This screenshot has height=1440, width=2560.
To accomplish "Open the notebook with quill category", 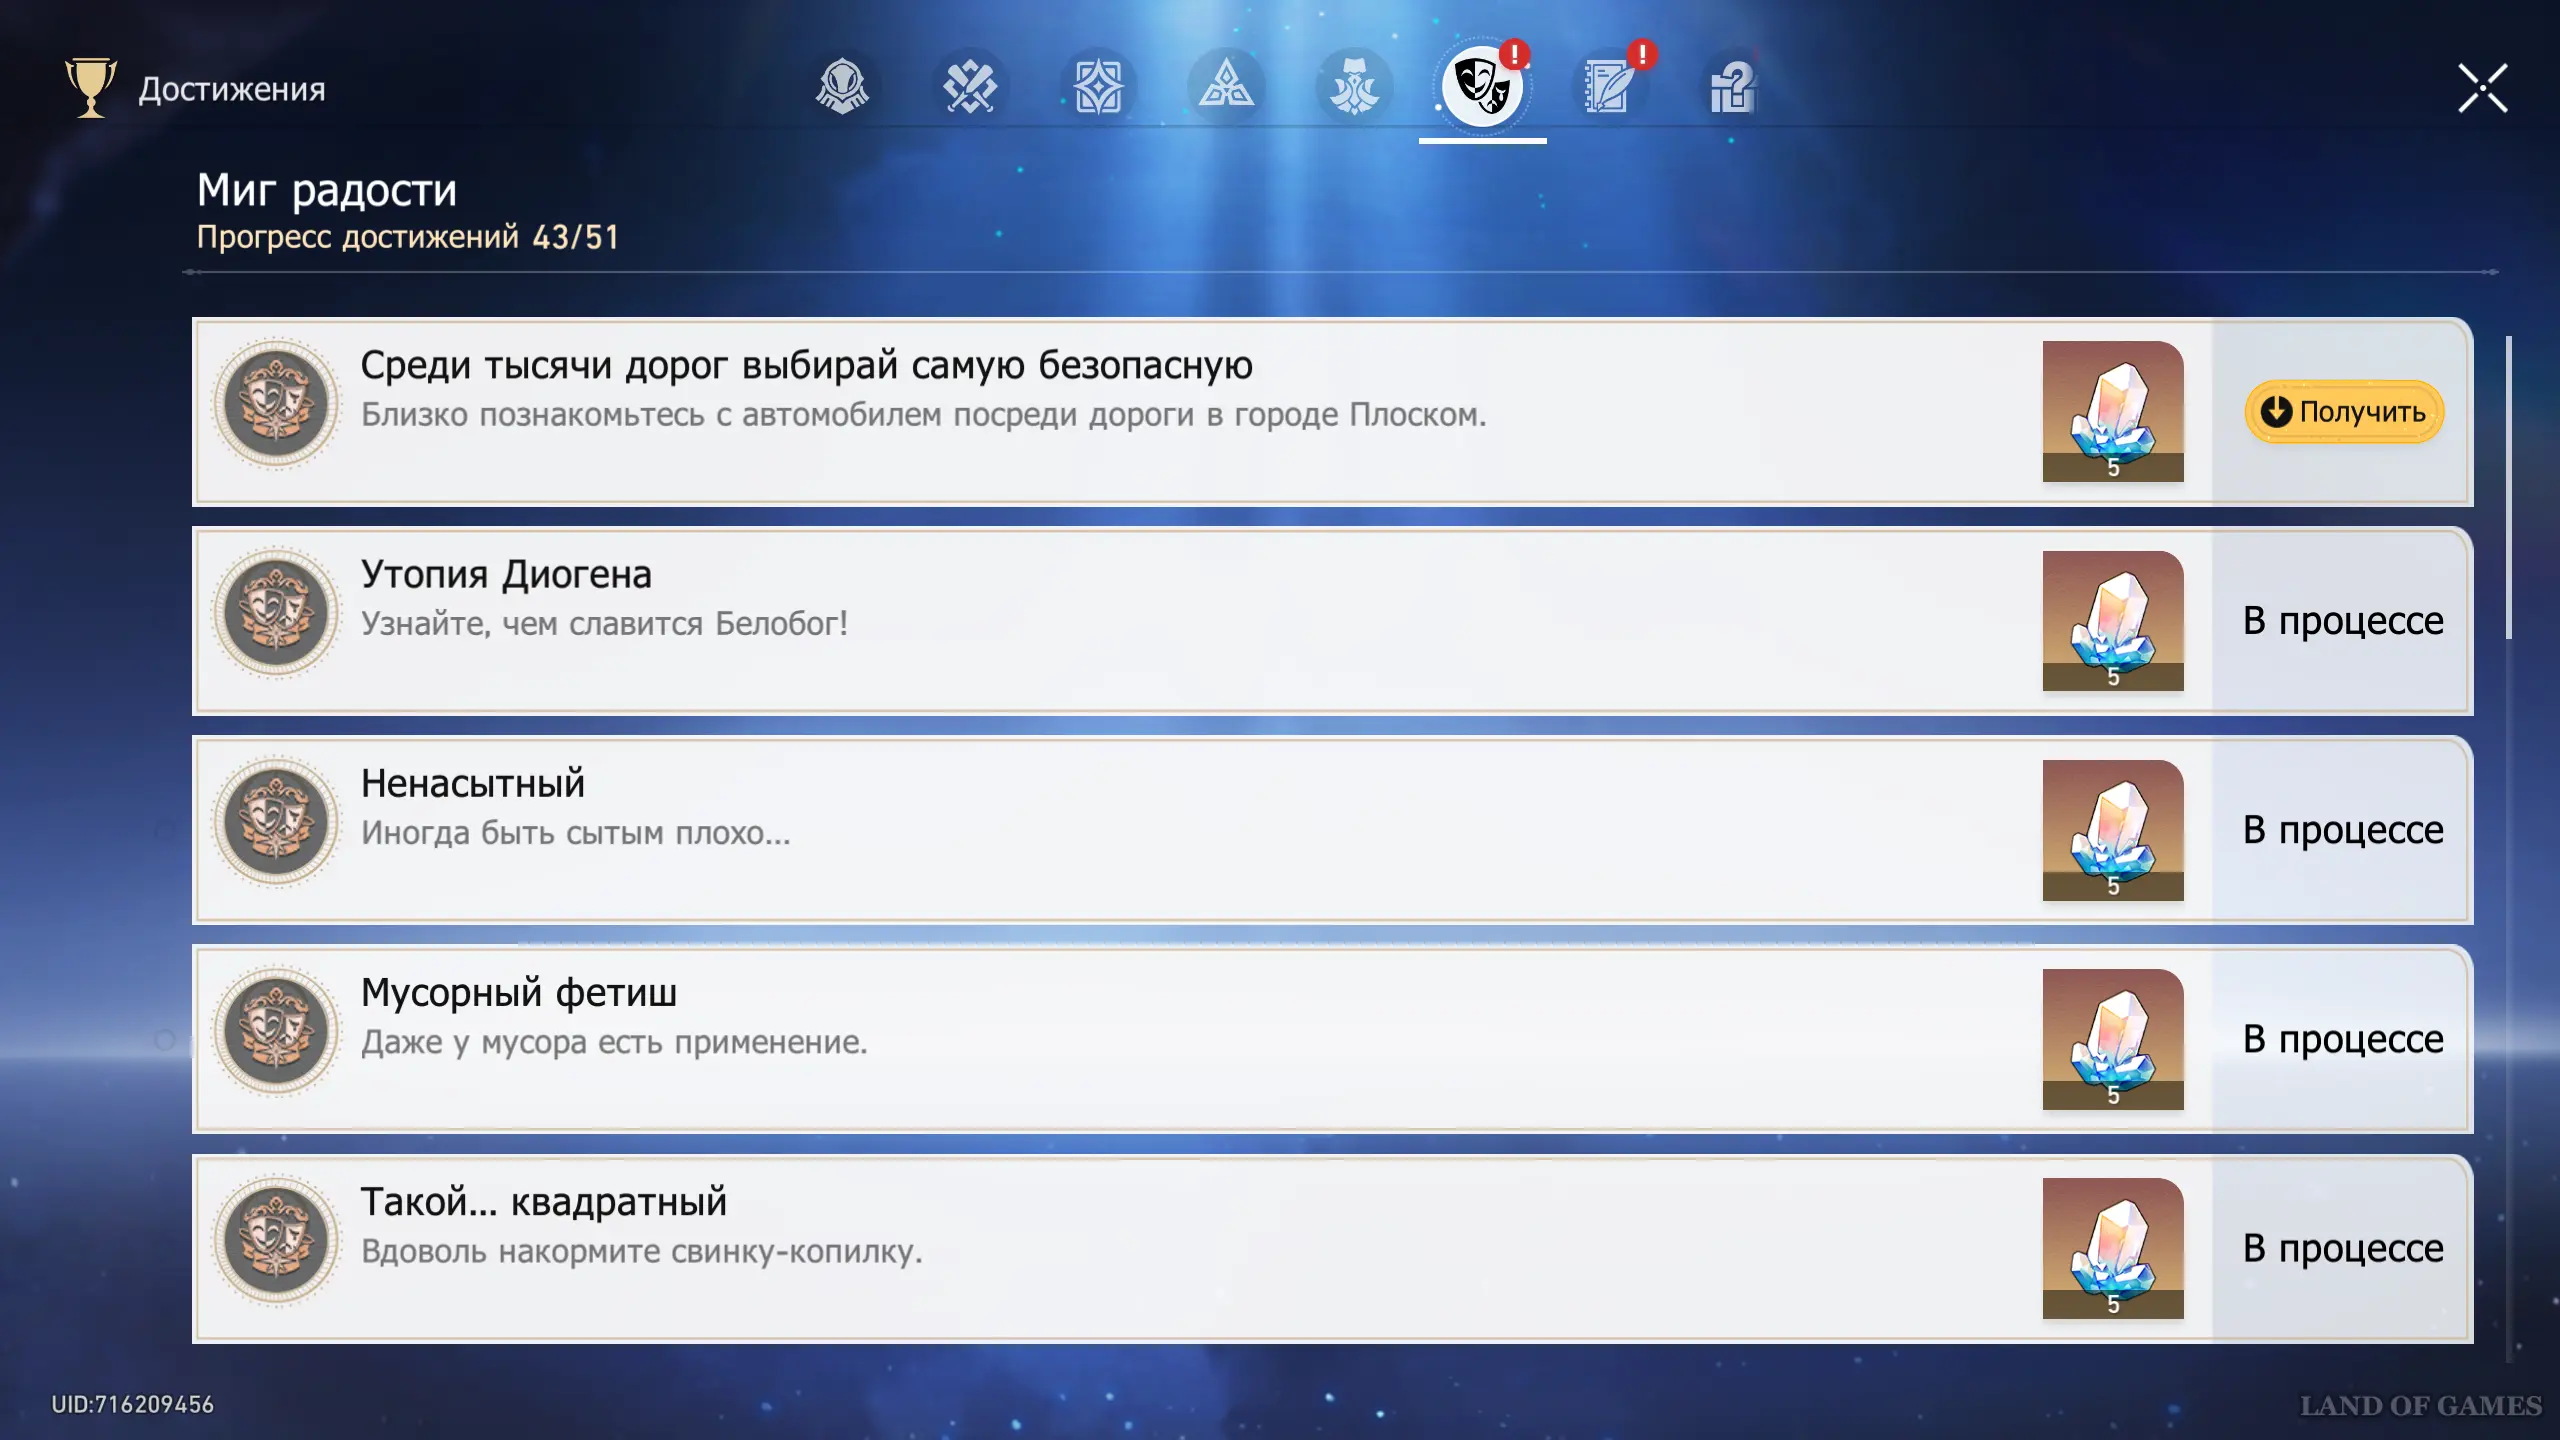I will pos(1610,87).
